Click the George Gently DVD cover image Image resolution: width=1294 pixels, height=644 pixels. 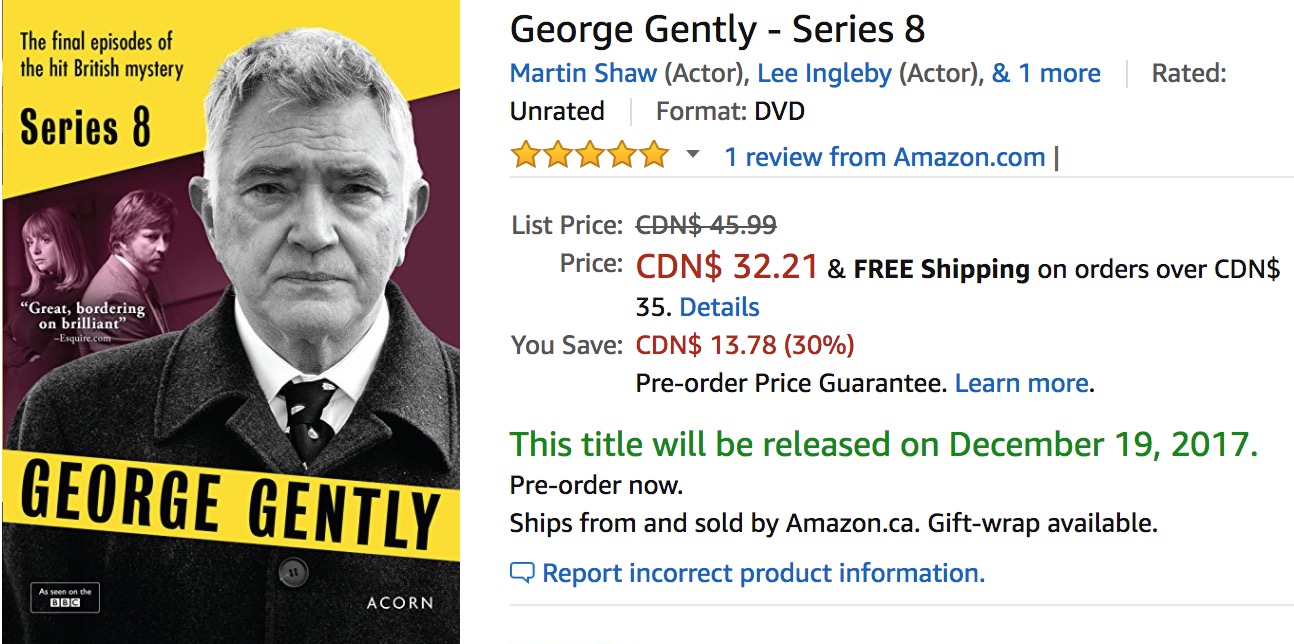point(231,322)
